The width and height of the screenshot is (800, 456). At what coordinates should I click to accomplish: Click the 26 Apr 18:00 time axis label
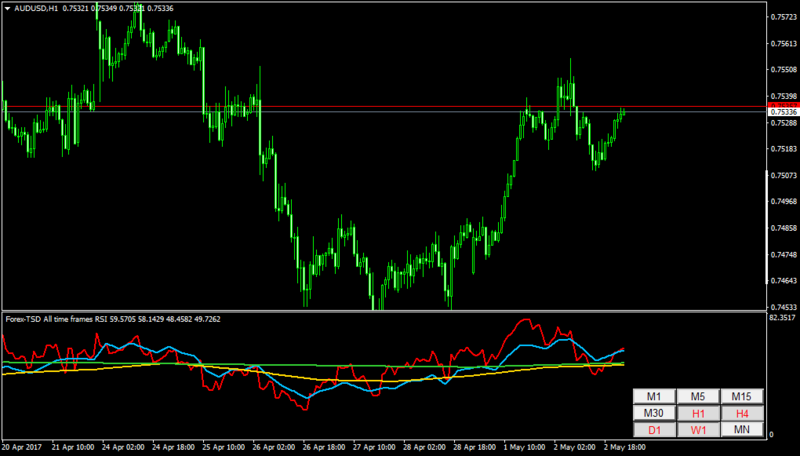(x=324, y=447)
